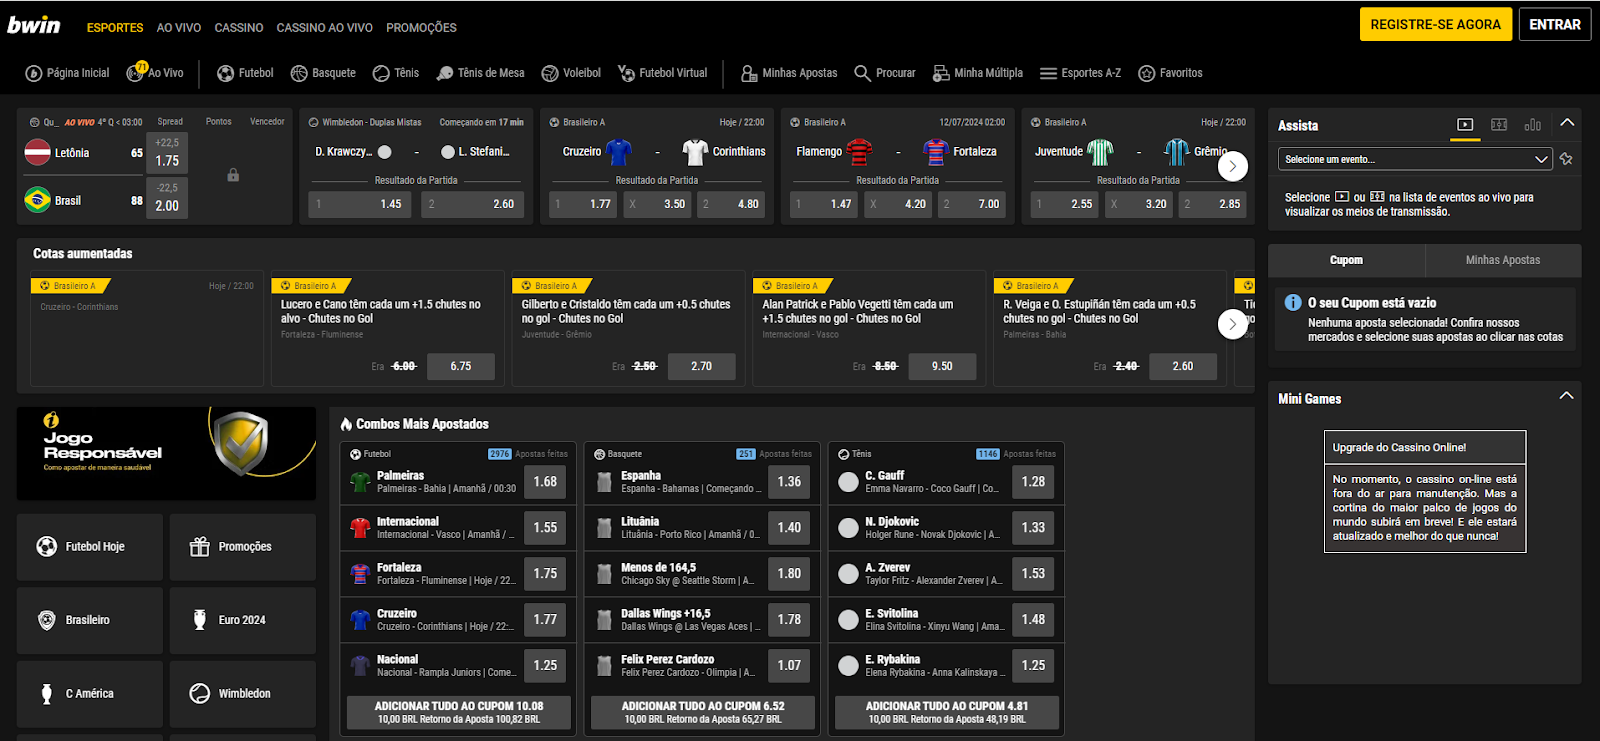
Task: Open the bwin logo home link
Action: [x=34, y=25]
